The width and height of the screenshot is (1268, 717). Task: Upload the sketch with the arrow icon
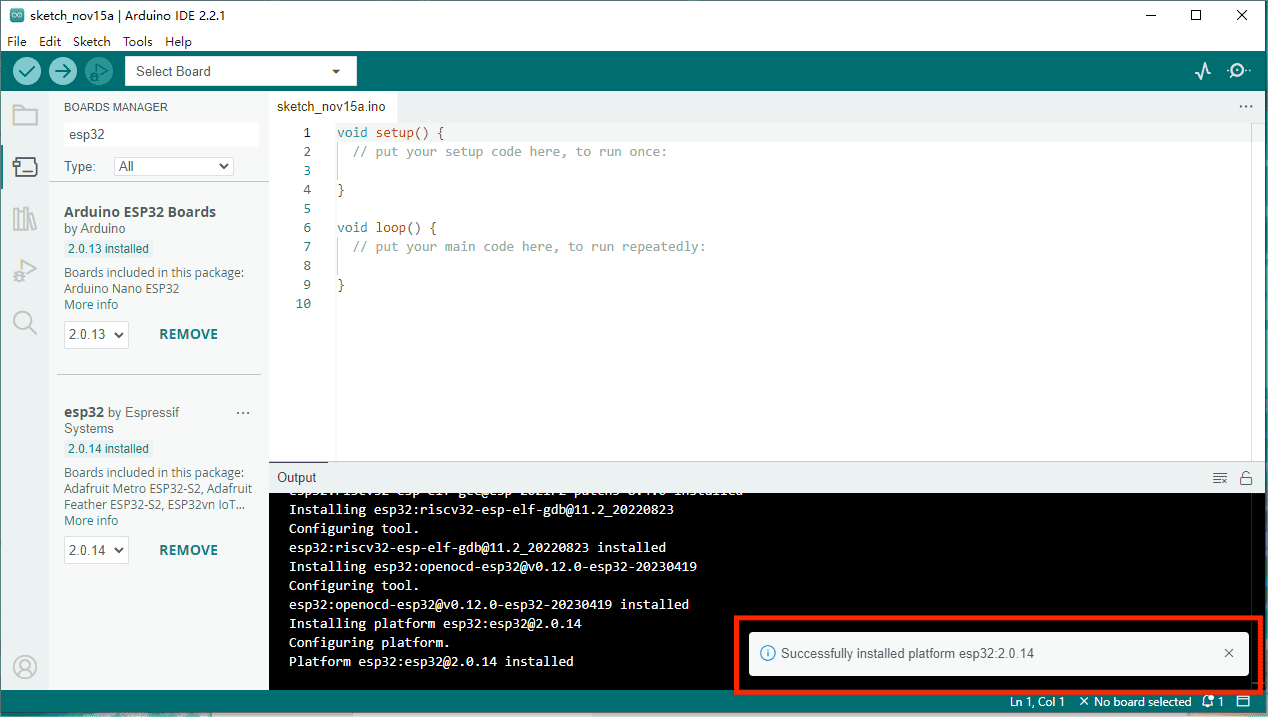pos(62,70)
